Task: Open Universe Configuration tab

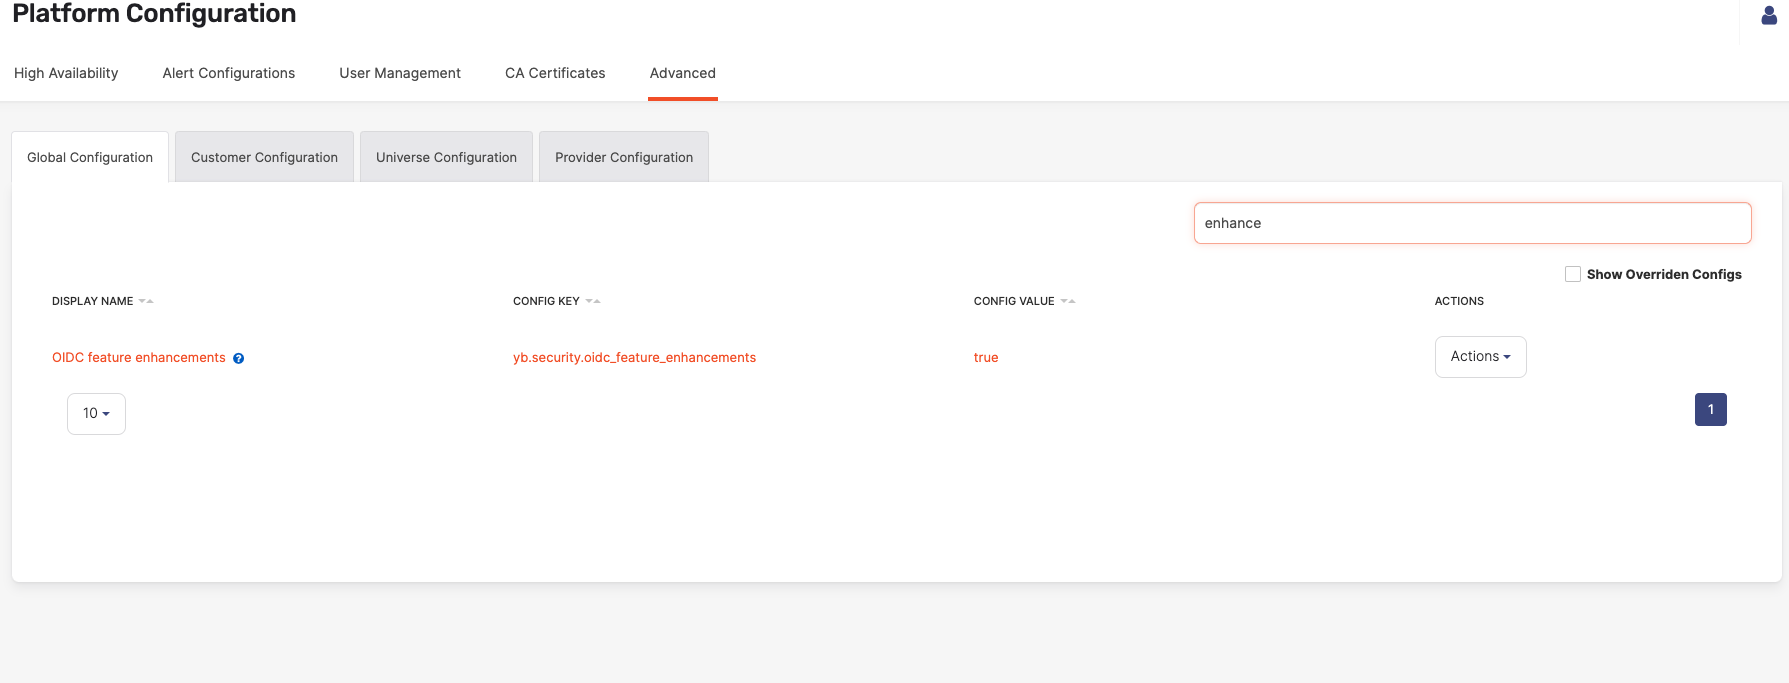Action: [x=446, y=157]
